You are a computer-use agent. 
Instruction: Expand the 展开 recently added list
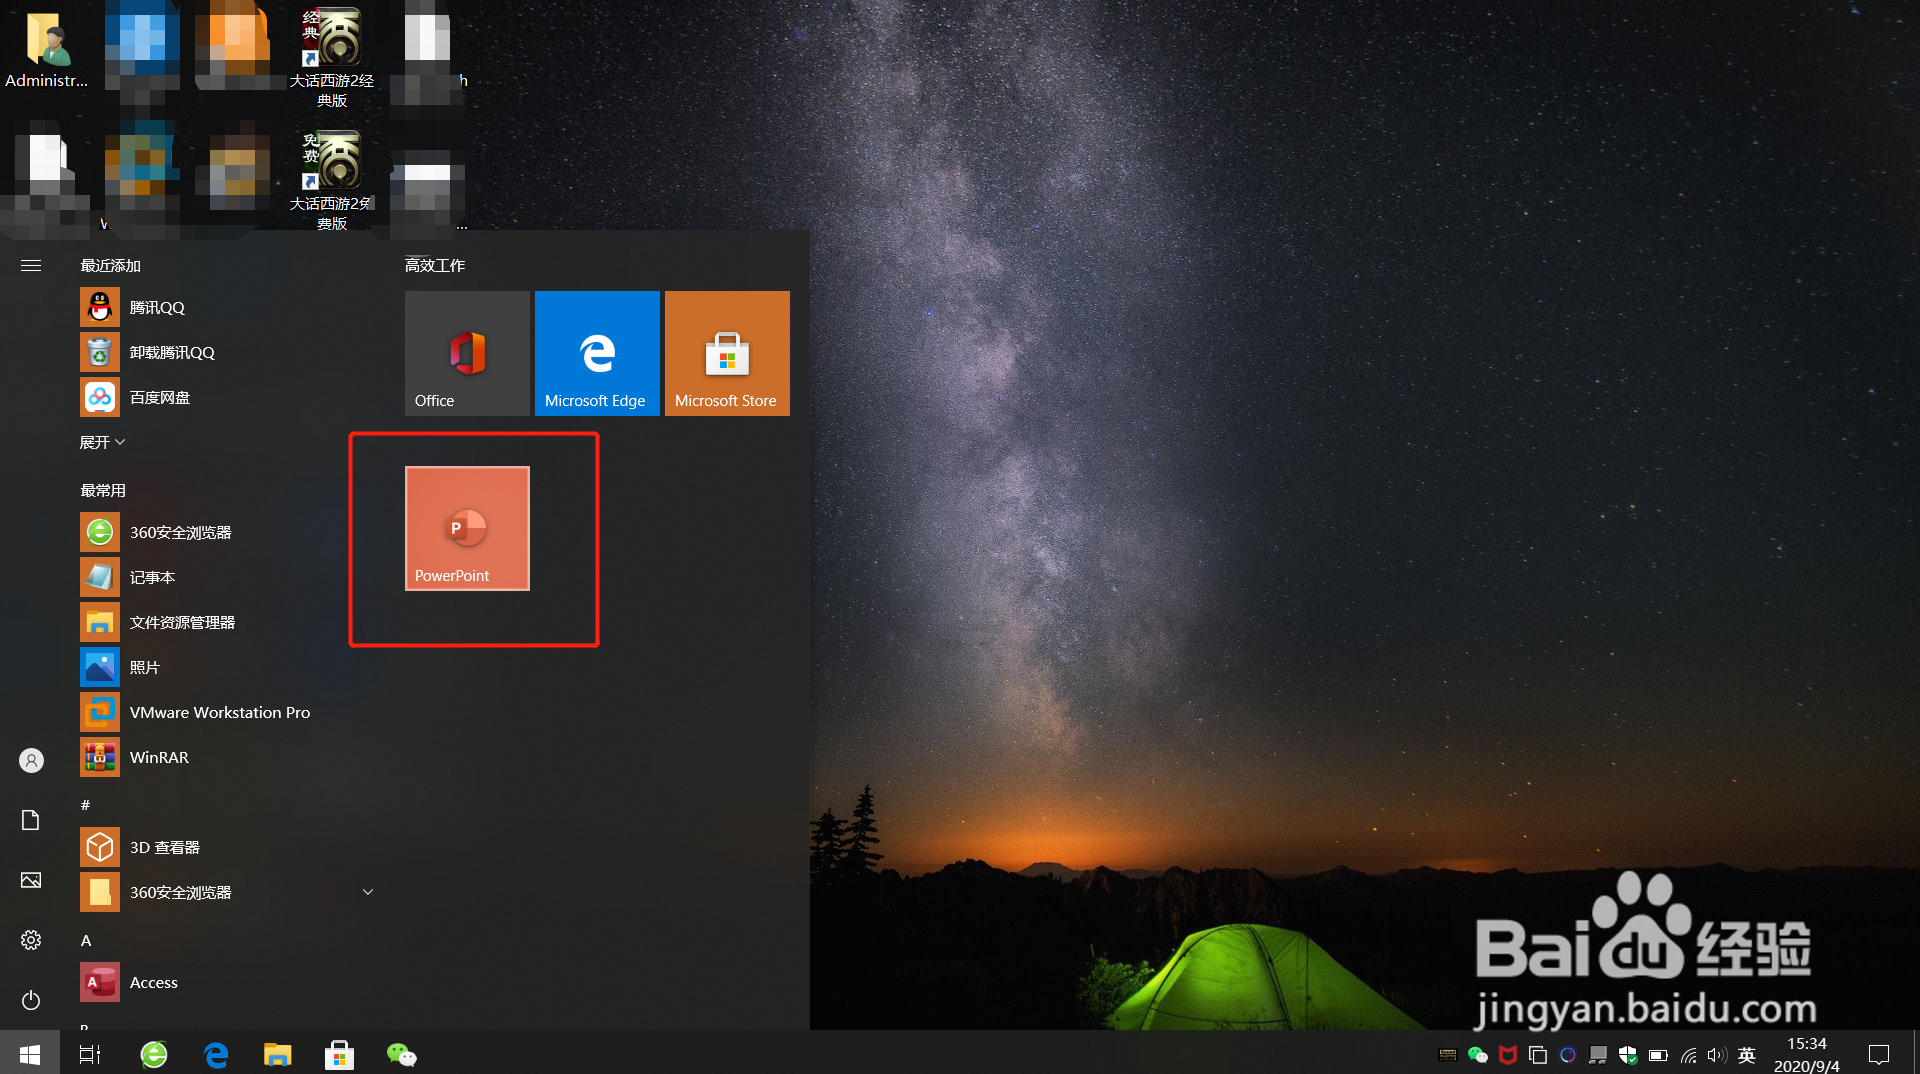[102, 442]
